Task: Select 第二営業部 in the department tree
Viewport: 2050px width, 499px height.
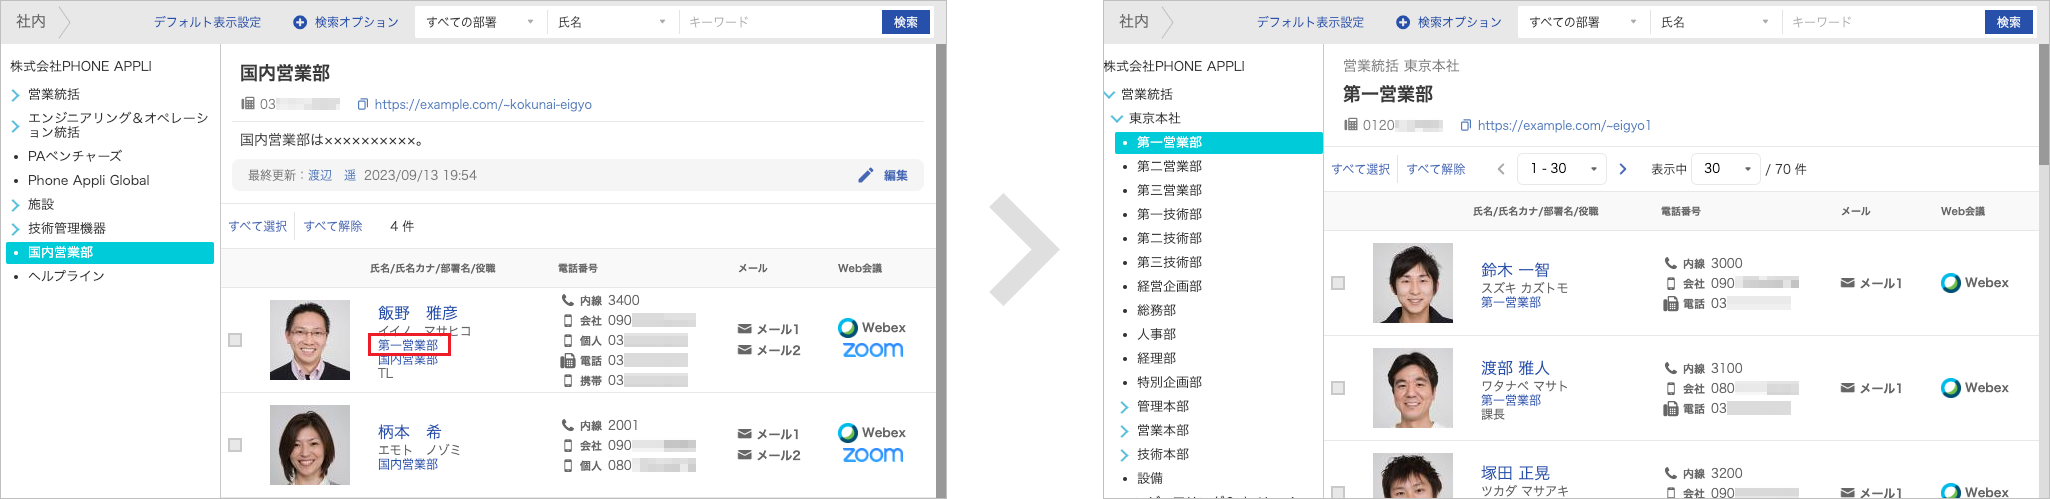Action: (1169, 166)
